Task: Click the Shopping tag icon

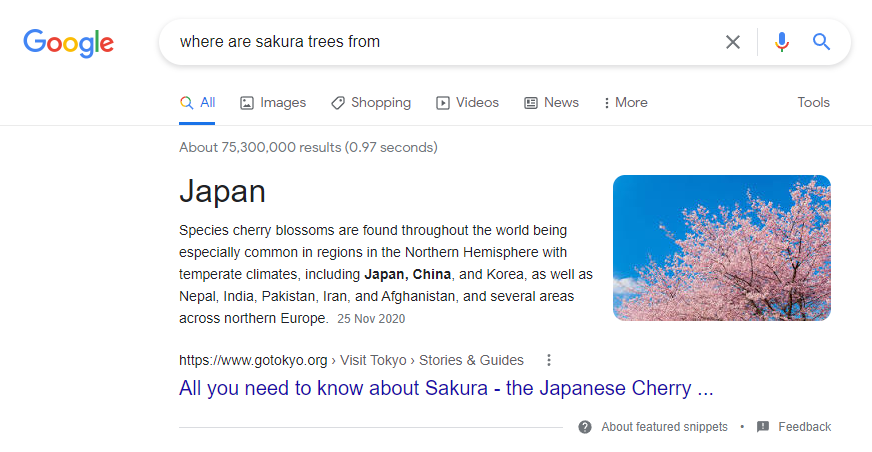Action: click(338, 102)
